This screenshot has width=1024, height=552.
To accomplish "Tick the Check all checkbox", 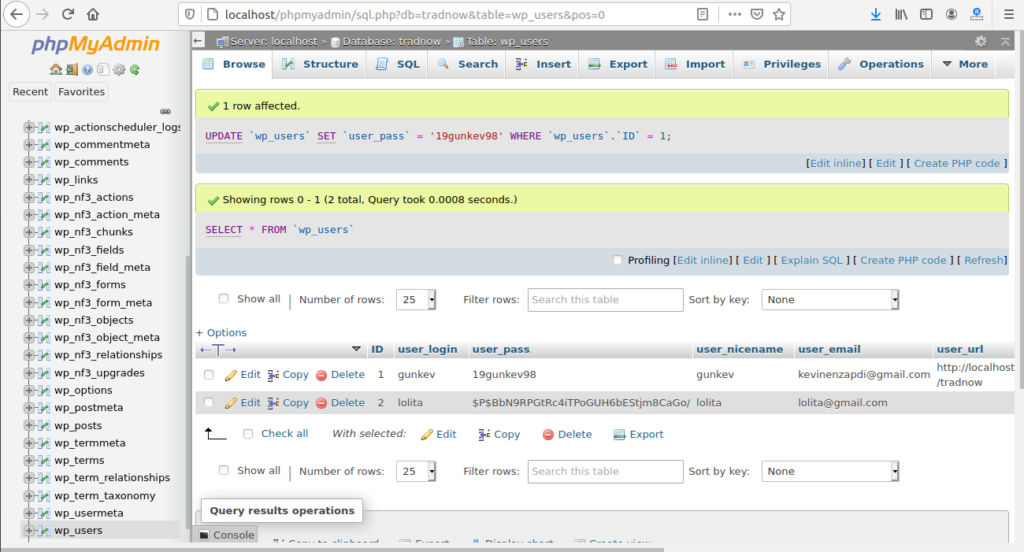I will [x=248, y=434].
